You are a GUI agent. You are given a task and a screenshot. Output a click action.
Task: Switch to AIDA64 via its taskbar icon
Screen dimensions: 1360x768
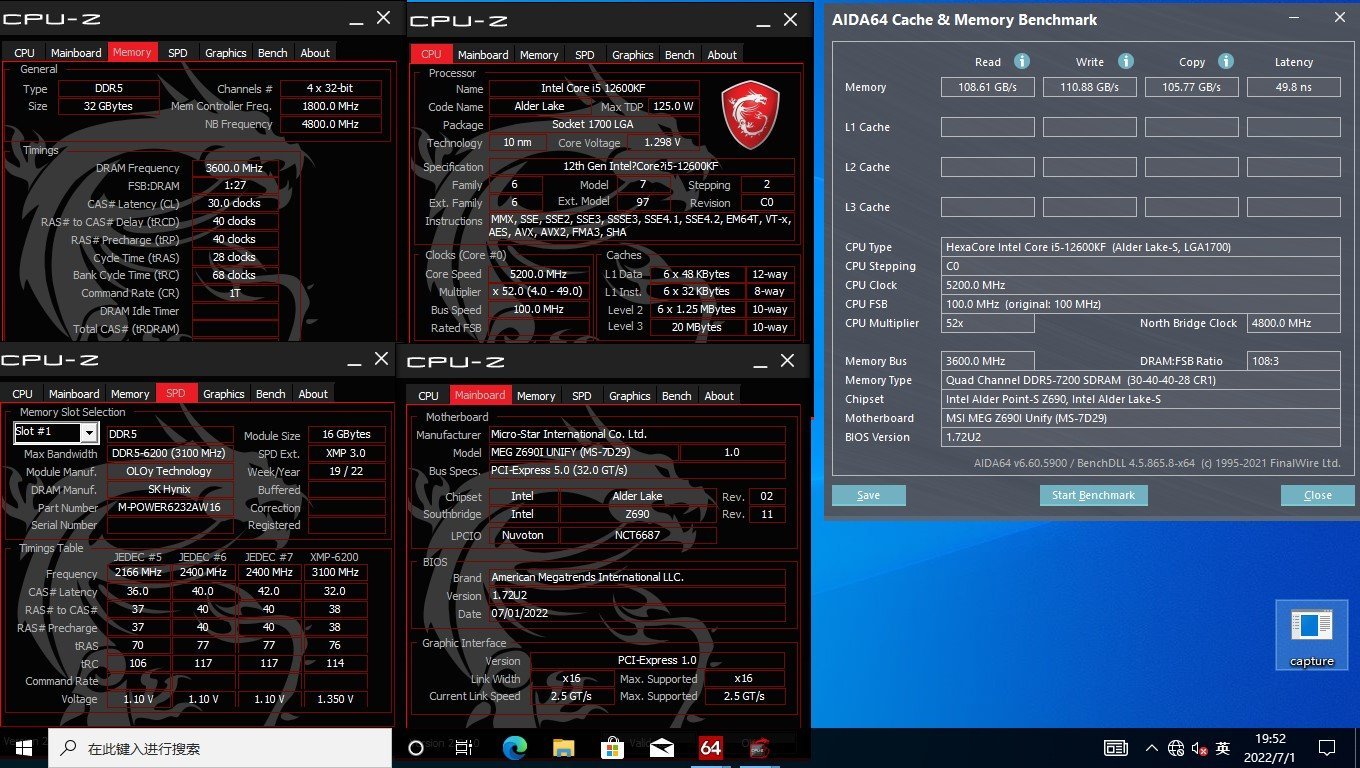[710, 747]
